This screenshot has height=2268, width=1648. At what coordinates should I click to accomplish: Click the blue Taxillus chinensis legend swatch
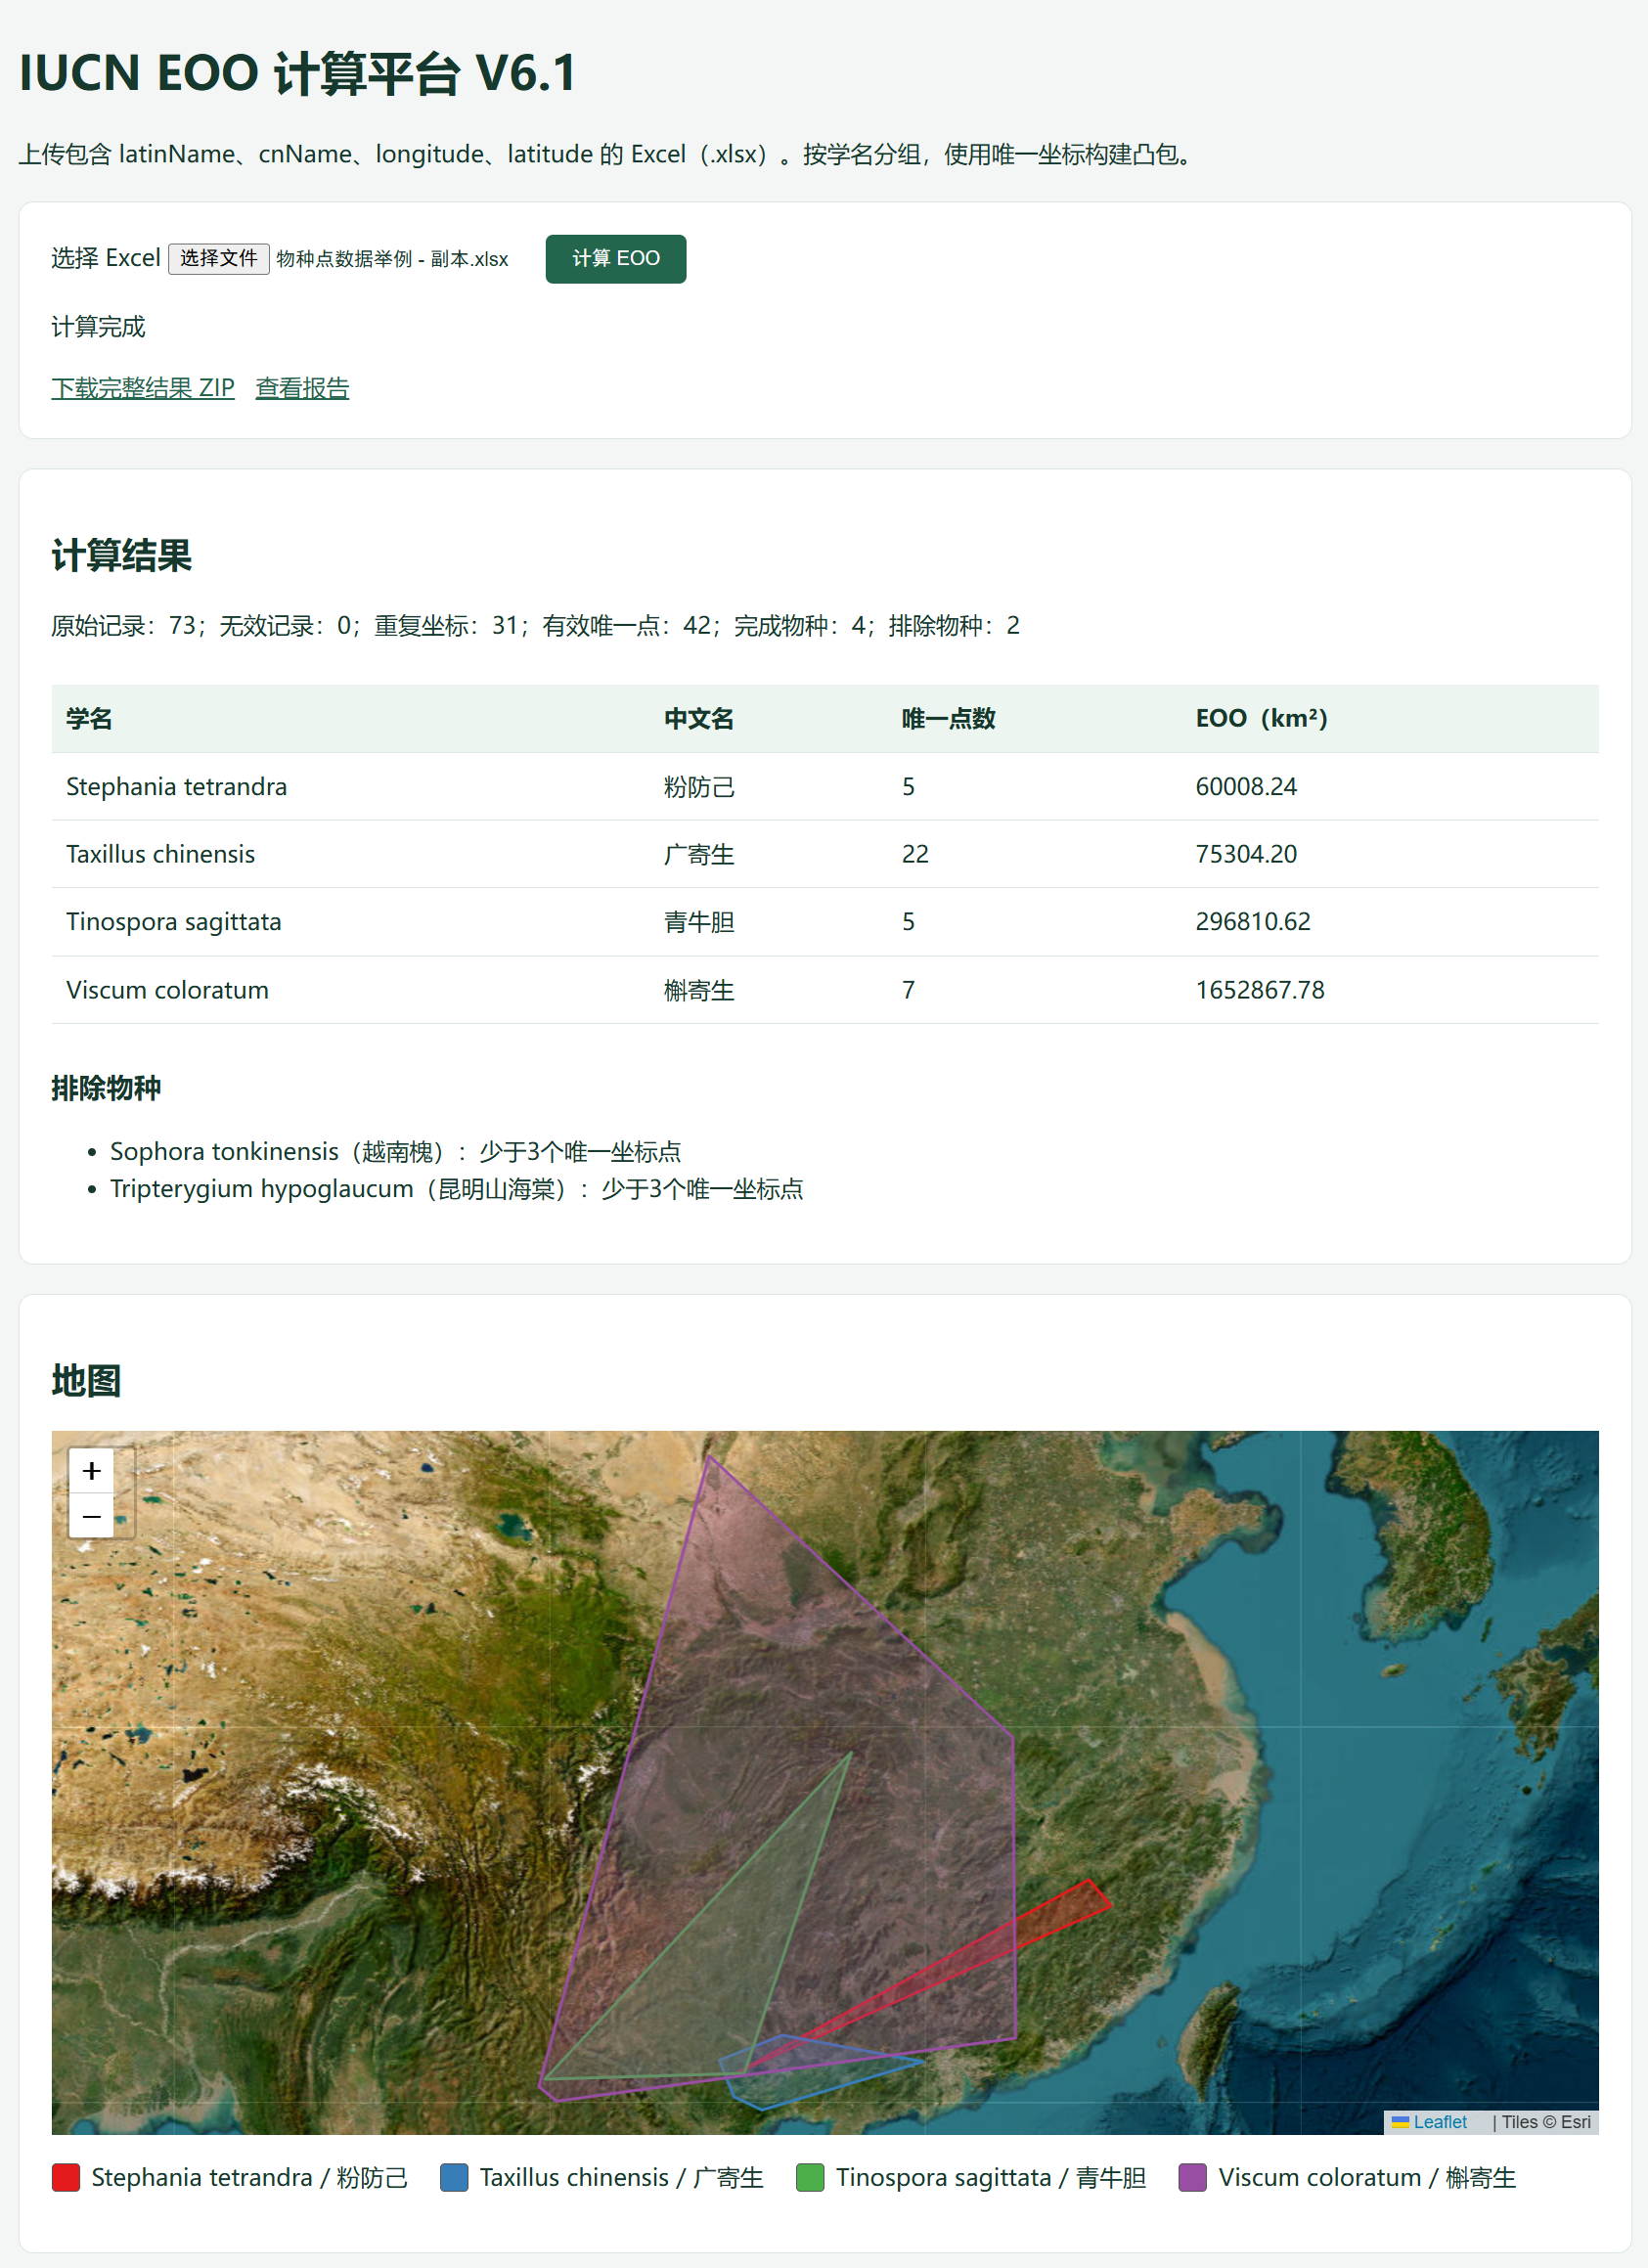pyautogui.click(x=454, y=2177)
